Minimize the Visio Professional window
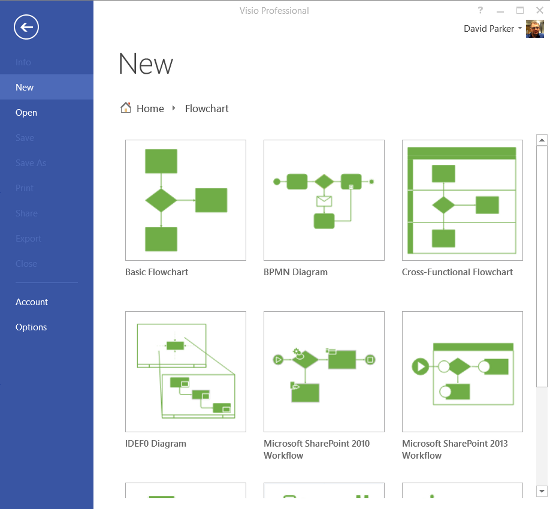Viewport: 550px width, 509px height. click(500, 11)
